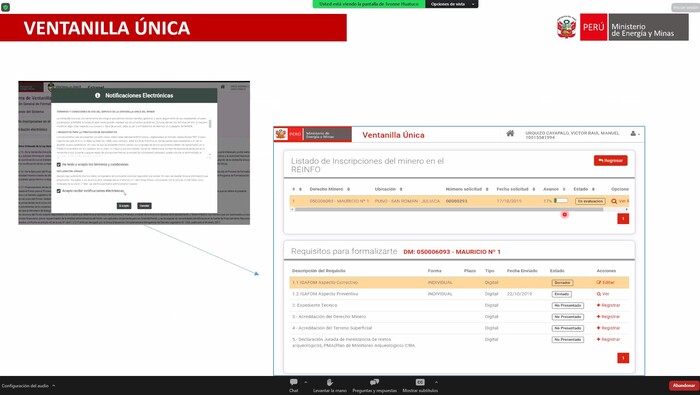Click Abandonar meeting button
The width and height of the screenshot is (700, 395).
[683, 385]
